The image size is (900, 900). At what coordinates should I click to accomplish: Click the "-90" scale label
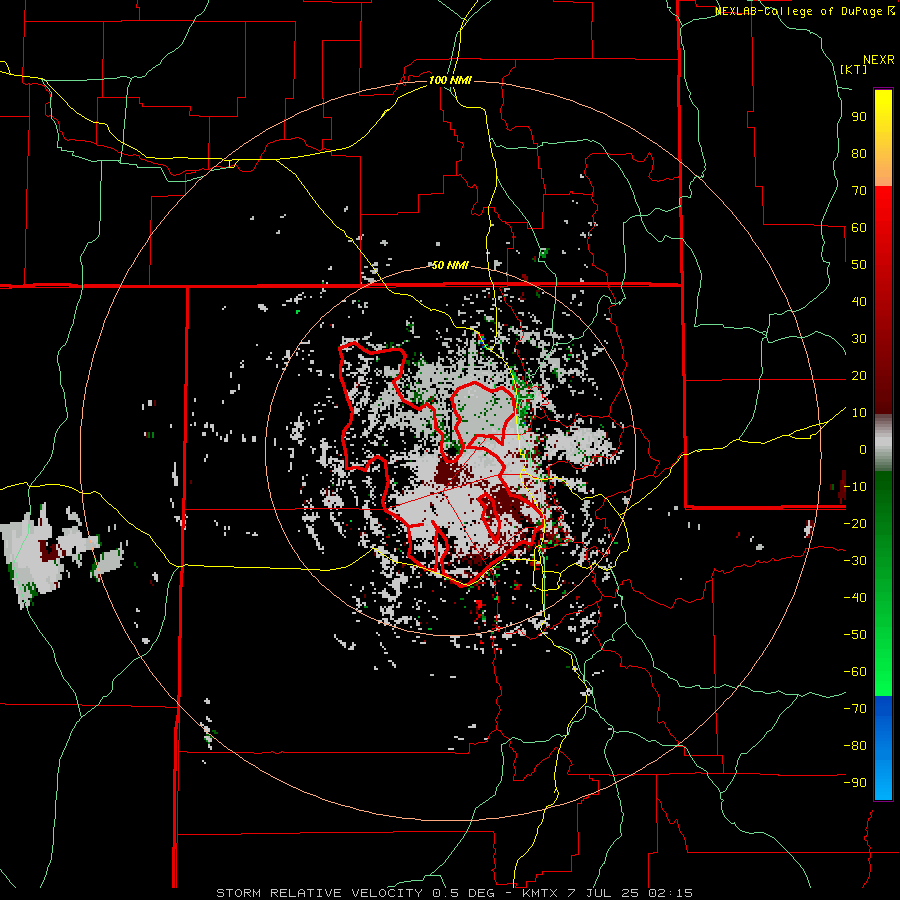tap(855, 783)
